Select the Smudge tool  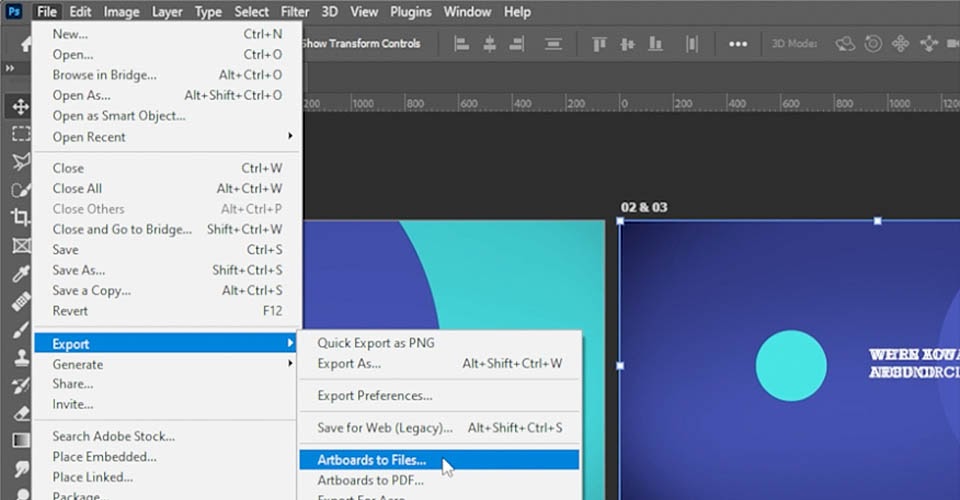click(x=21, y=469)
